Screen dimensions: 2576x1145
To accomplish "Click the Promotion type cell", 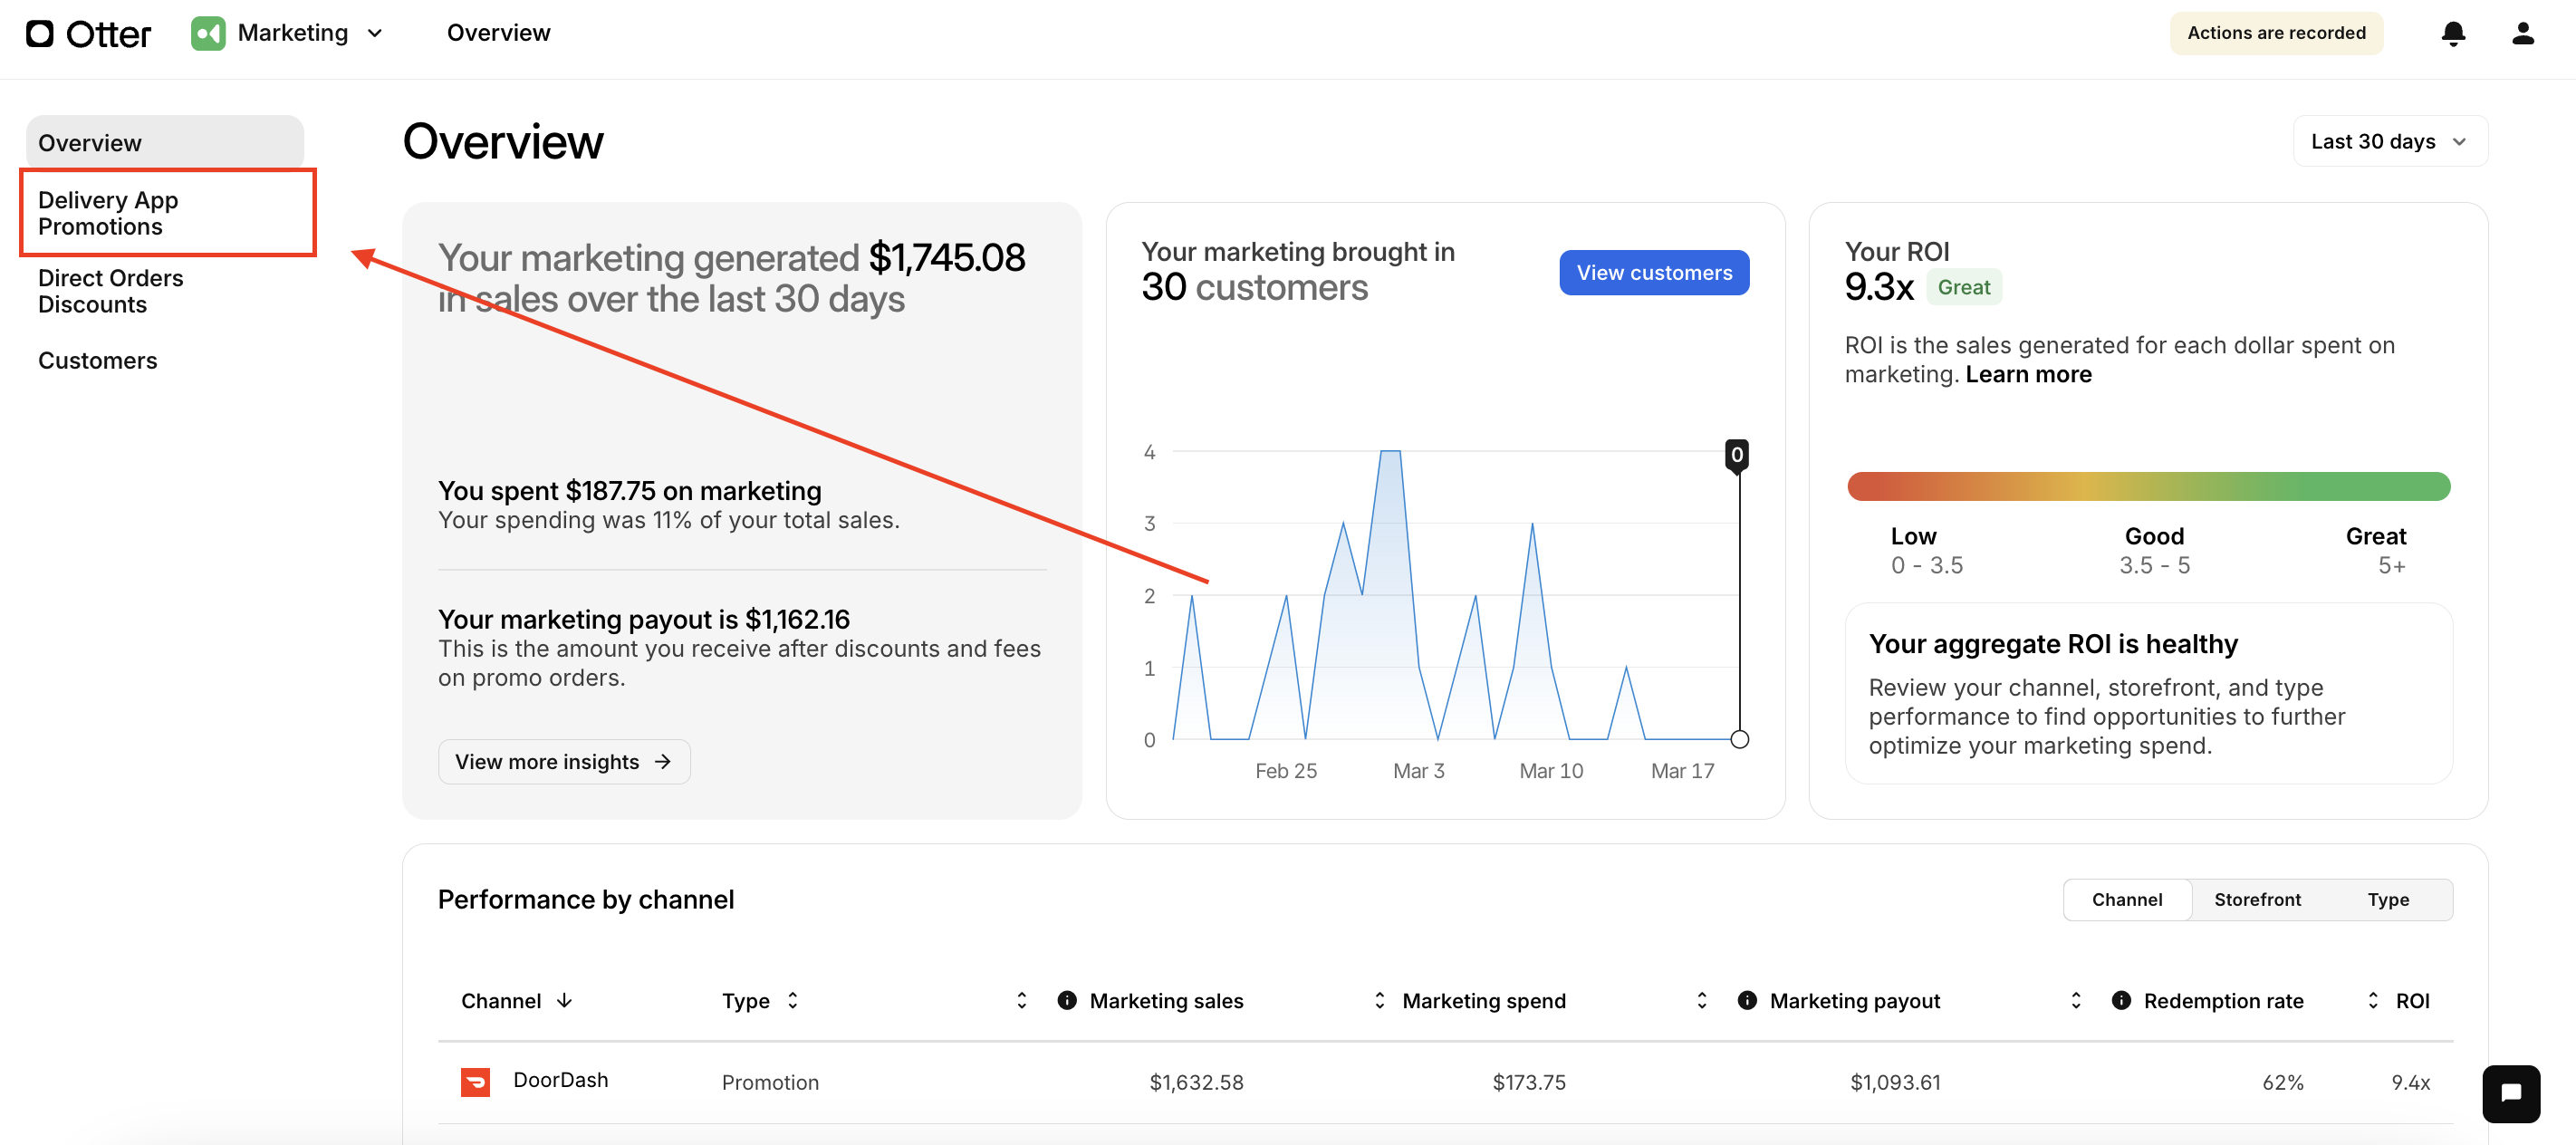I will 770,1082.
